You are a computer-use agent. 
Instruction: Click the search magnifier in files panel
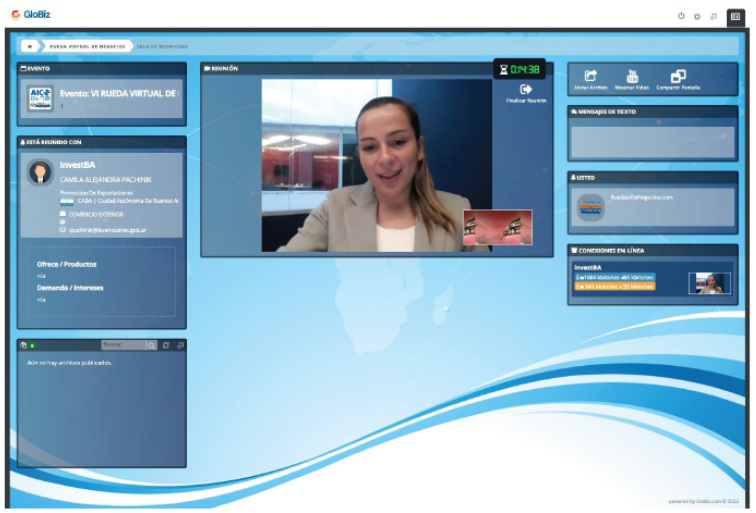pyautogui.click(x=152, y=345)
